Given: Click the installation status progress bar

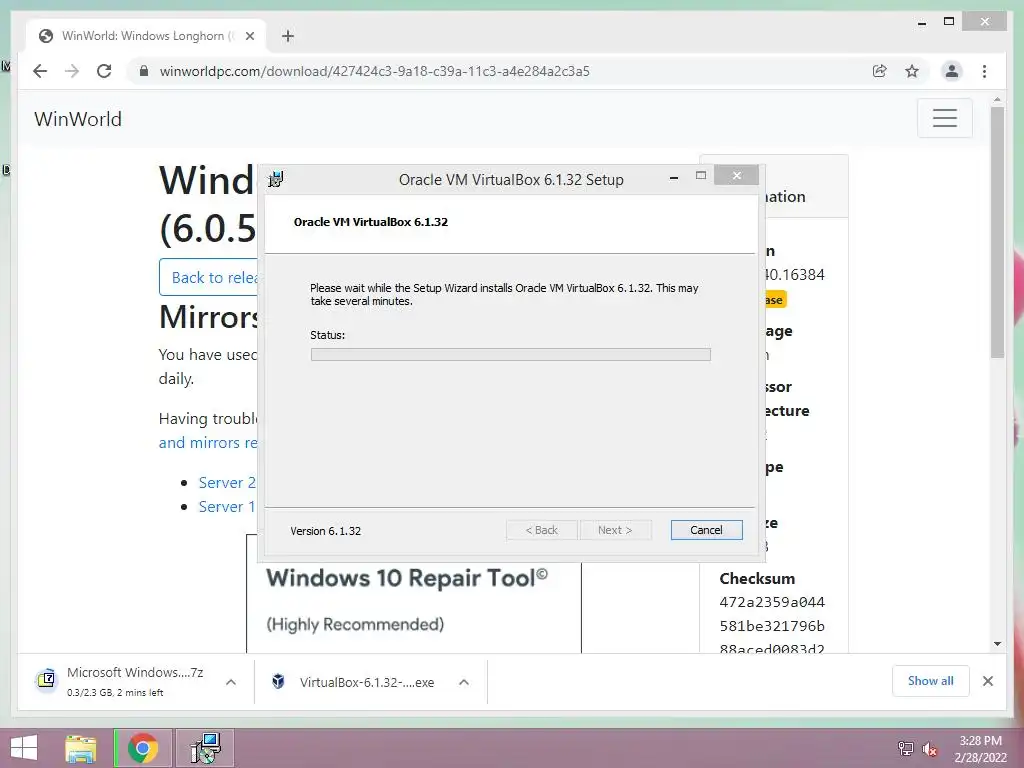Looking at the screenshot, I should tap(511, 355).
